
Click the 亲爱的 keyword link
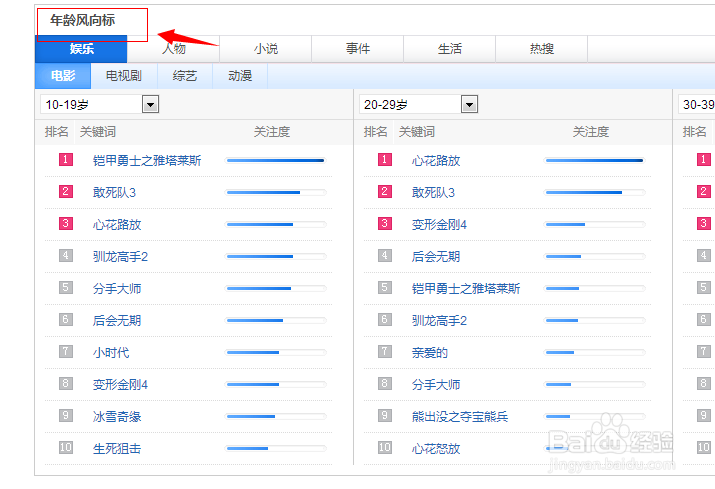(430, 353)
